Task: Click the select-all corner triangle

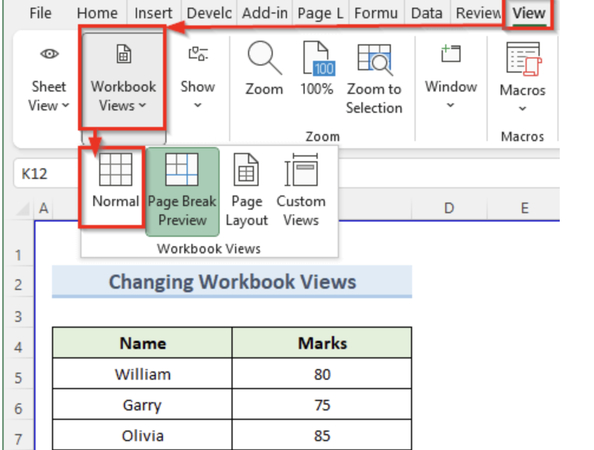Action: [x=23, y=208]
